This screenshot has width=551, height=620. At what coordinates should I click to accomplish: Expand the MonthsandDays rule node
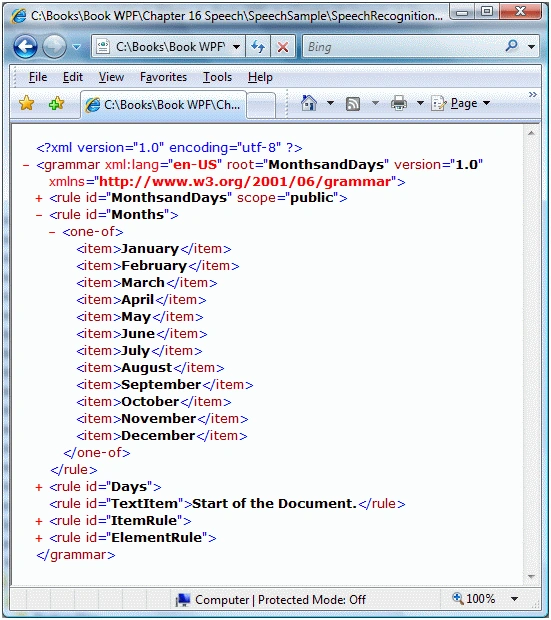[x=39, y=198]
